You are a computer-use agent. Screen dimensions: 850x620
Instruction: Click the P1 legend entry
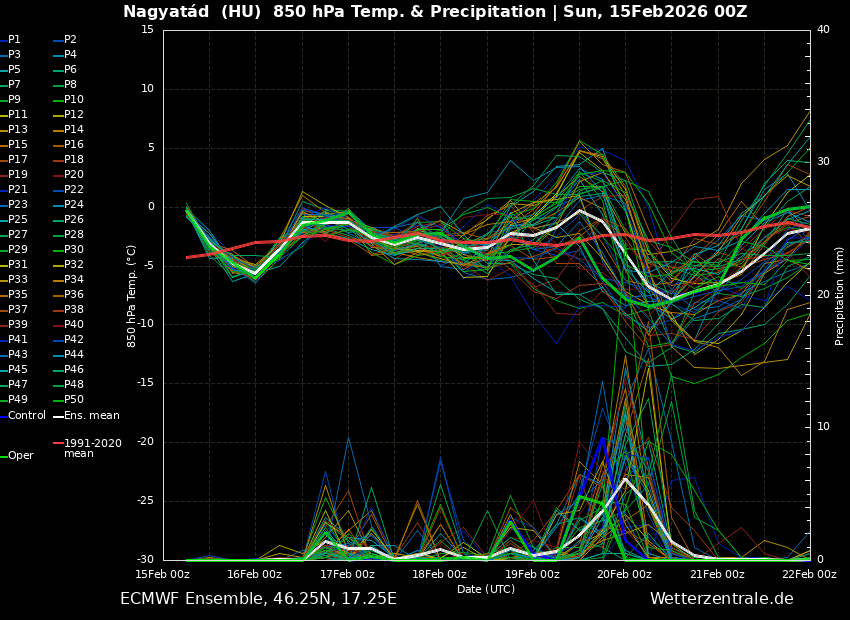15,40
